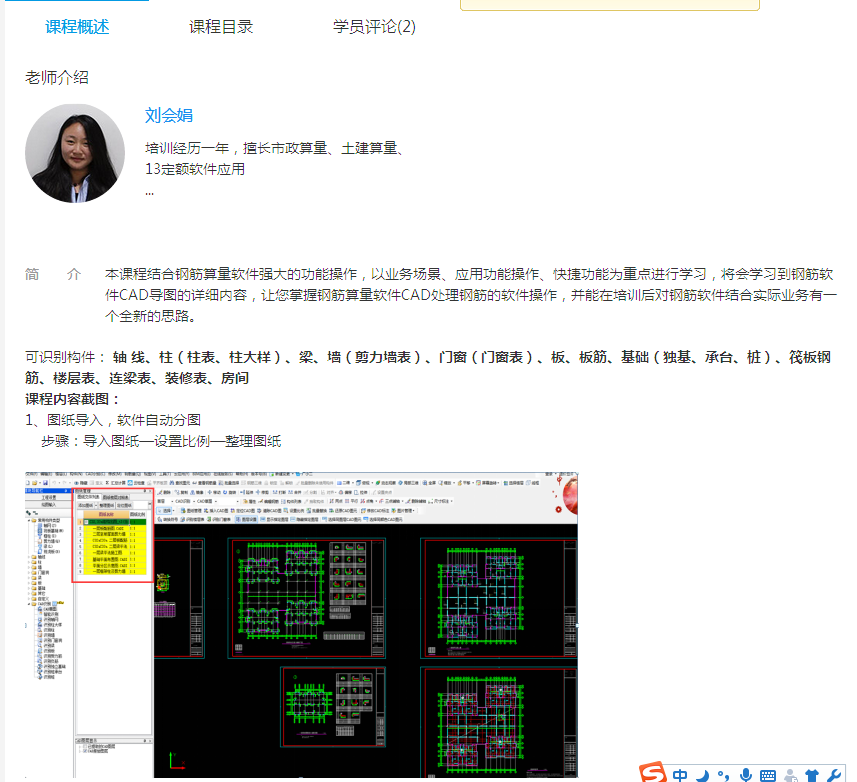Click the teacher's round profile photo

click(75, 154)
